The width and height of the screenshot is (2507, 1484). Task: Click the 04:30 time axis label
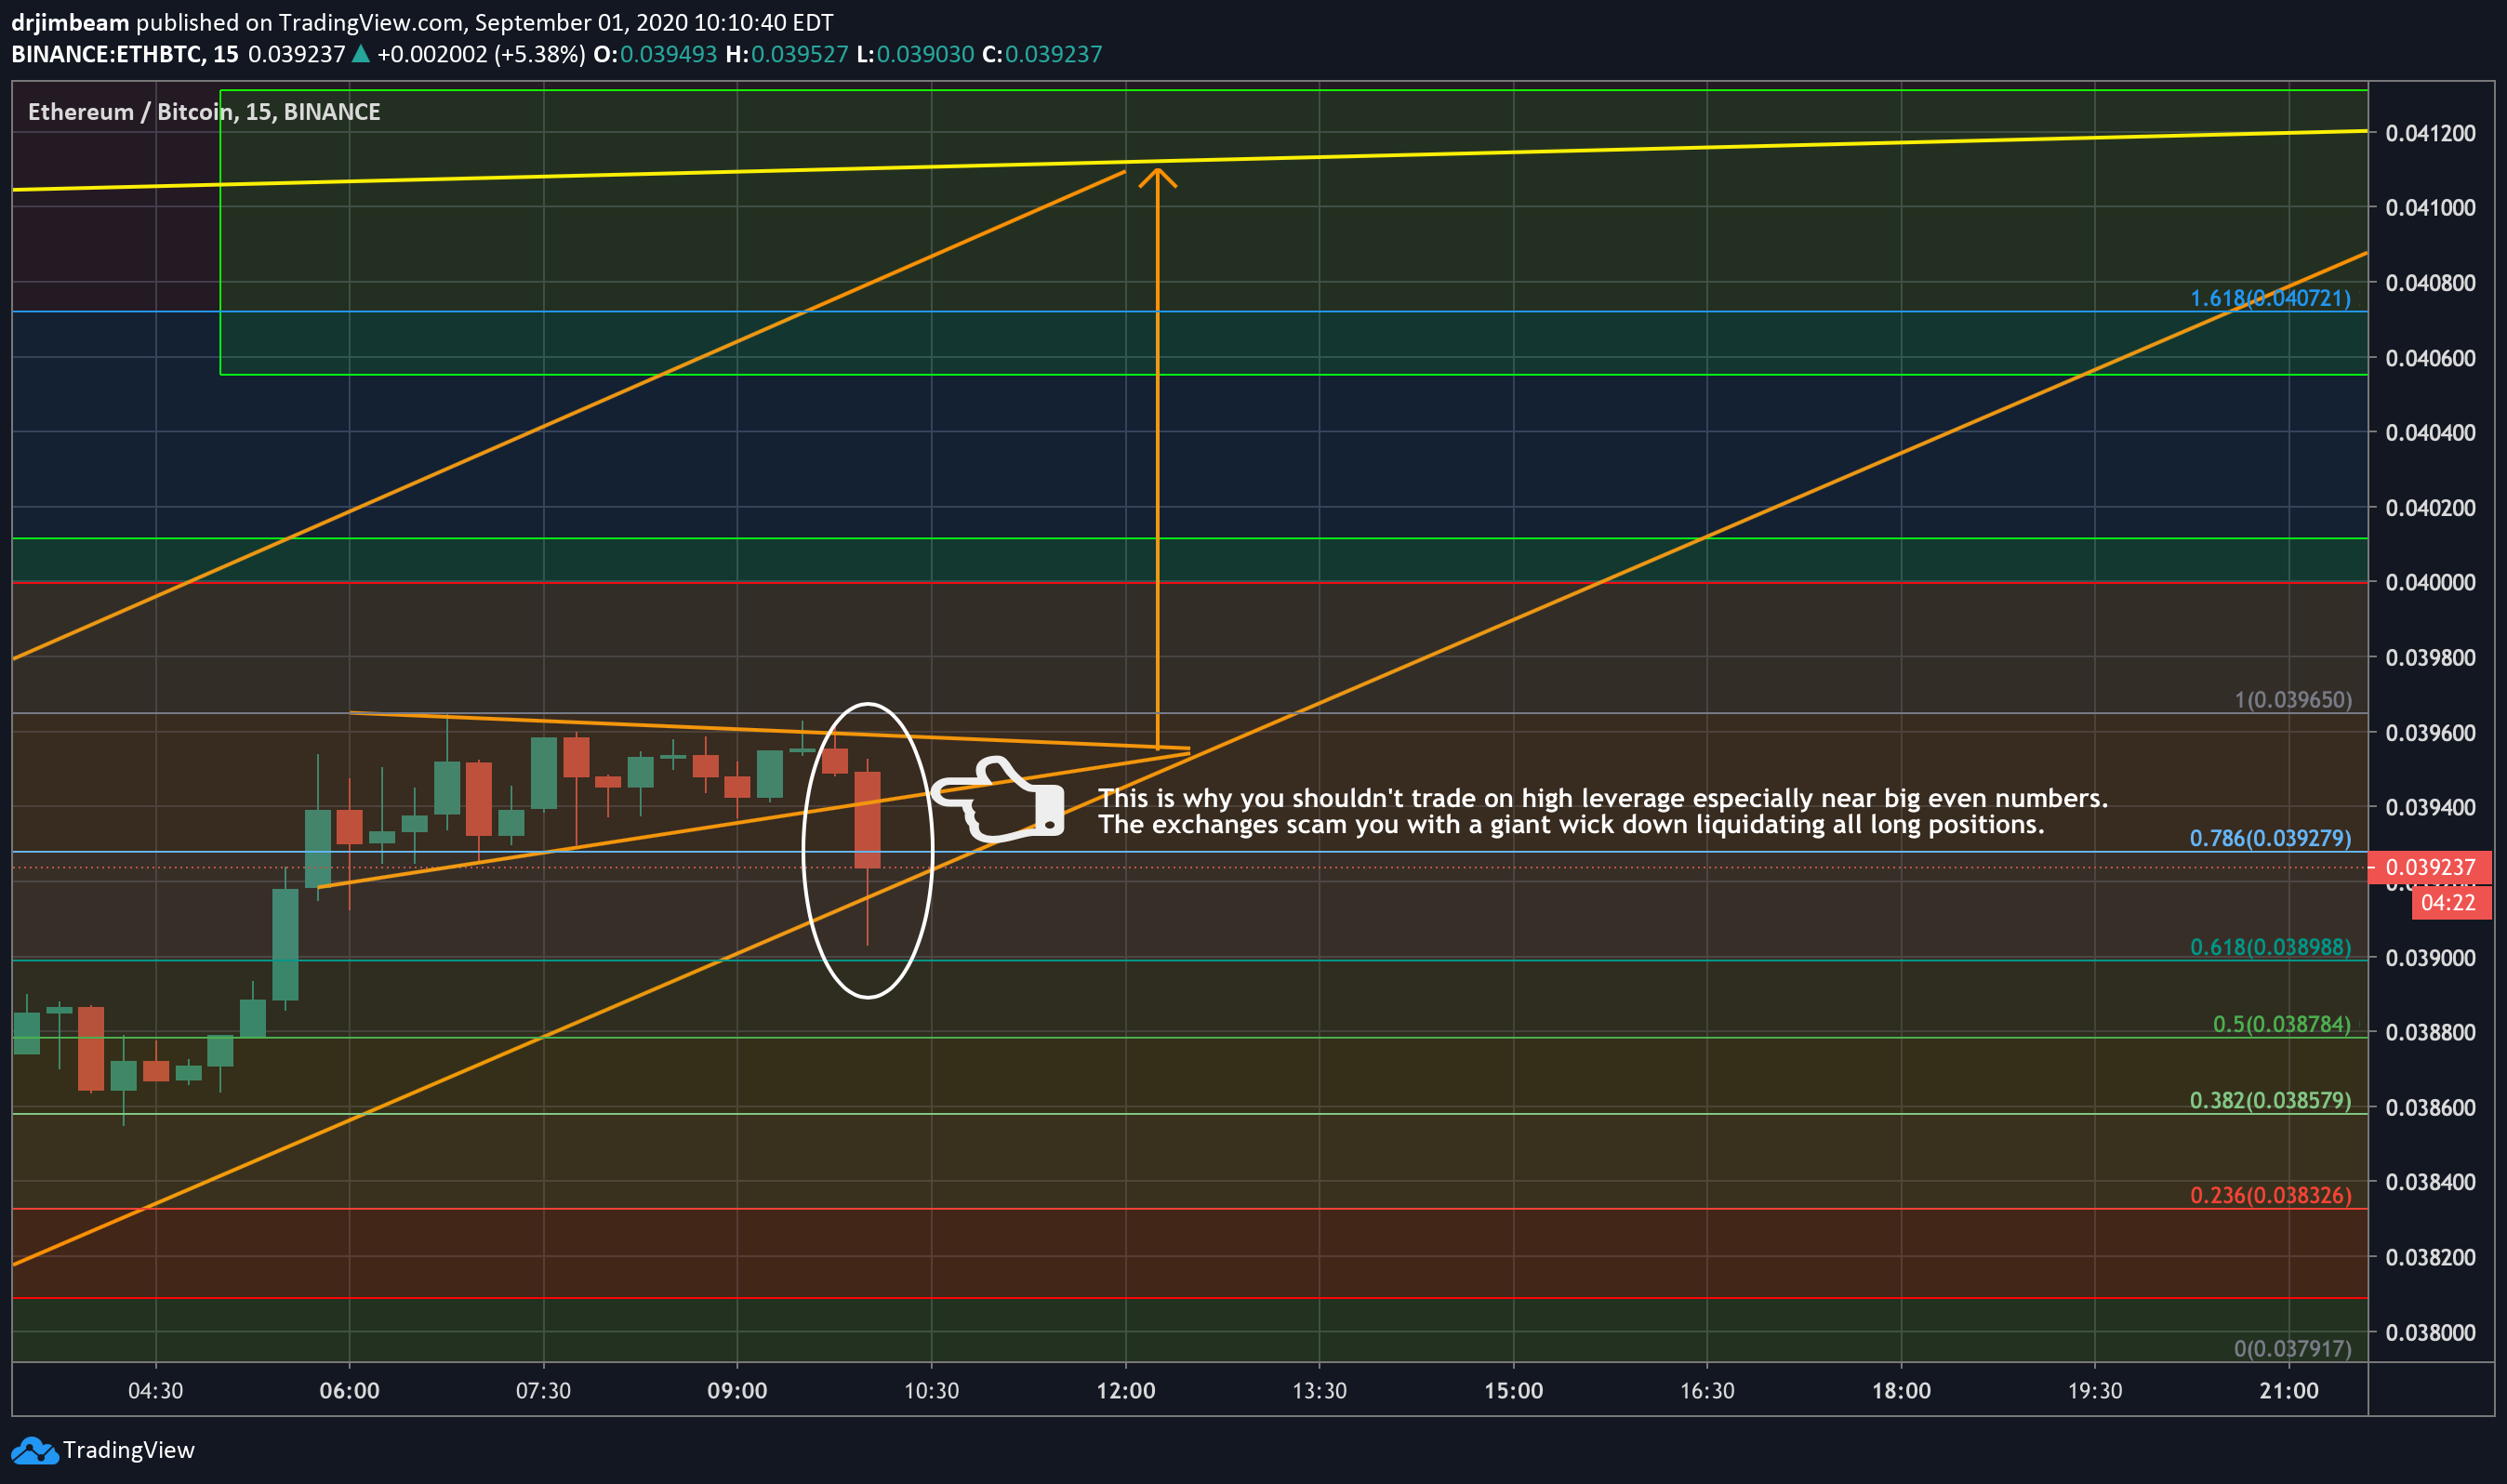[x=156, y=1391]
